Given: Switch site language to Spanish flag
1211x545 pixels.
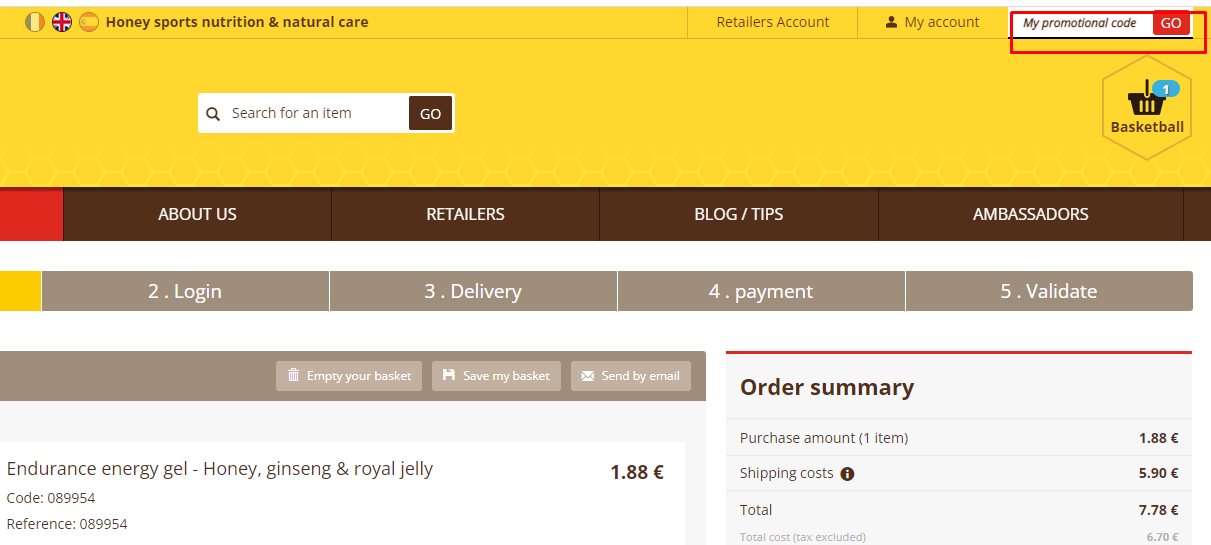Looking at the screenshot, I should click(x=89, y=22).
